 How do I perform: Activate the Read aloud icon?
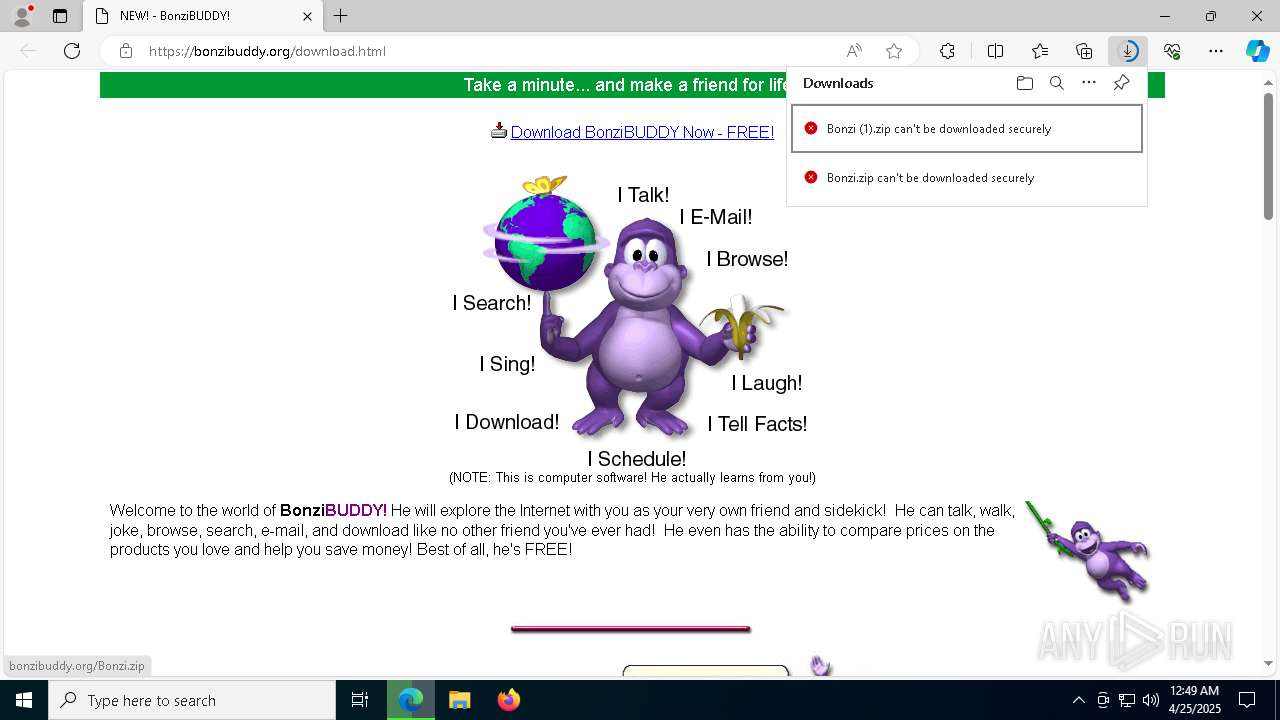[854, 51]
